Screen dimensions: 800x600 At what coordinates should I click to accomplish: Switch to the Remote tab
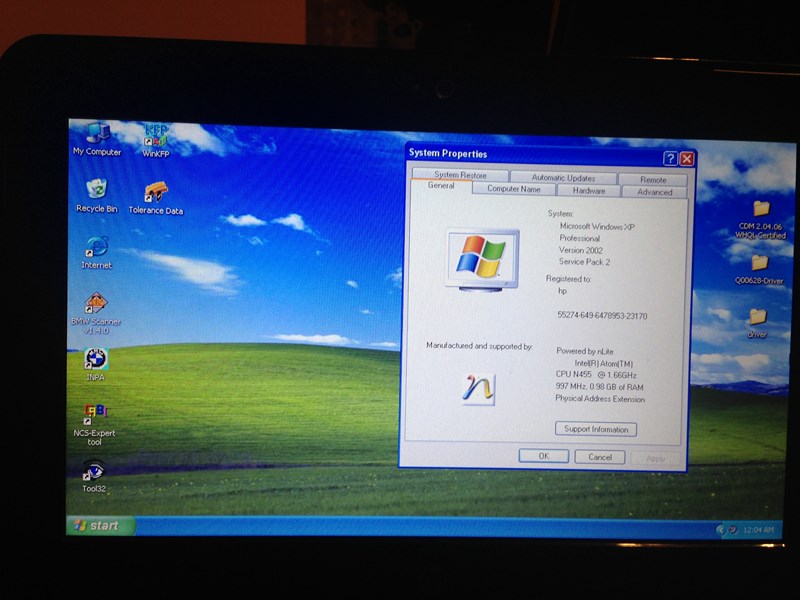(x=653, y=180)
